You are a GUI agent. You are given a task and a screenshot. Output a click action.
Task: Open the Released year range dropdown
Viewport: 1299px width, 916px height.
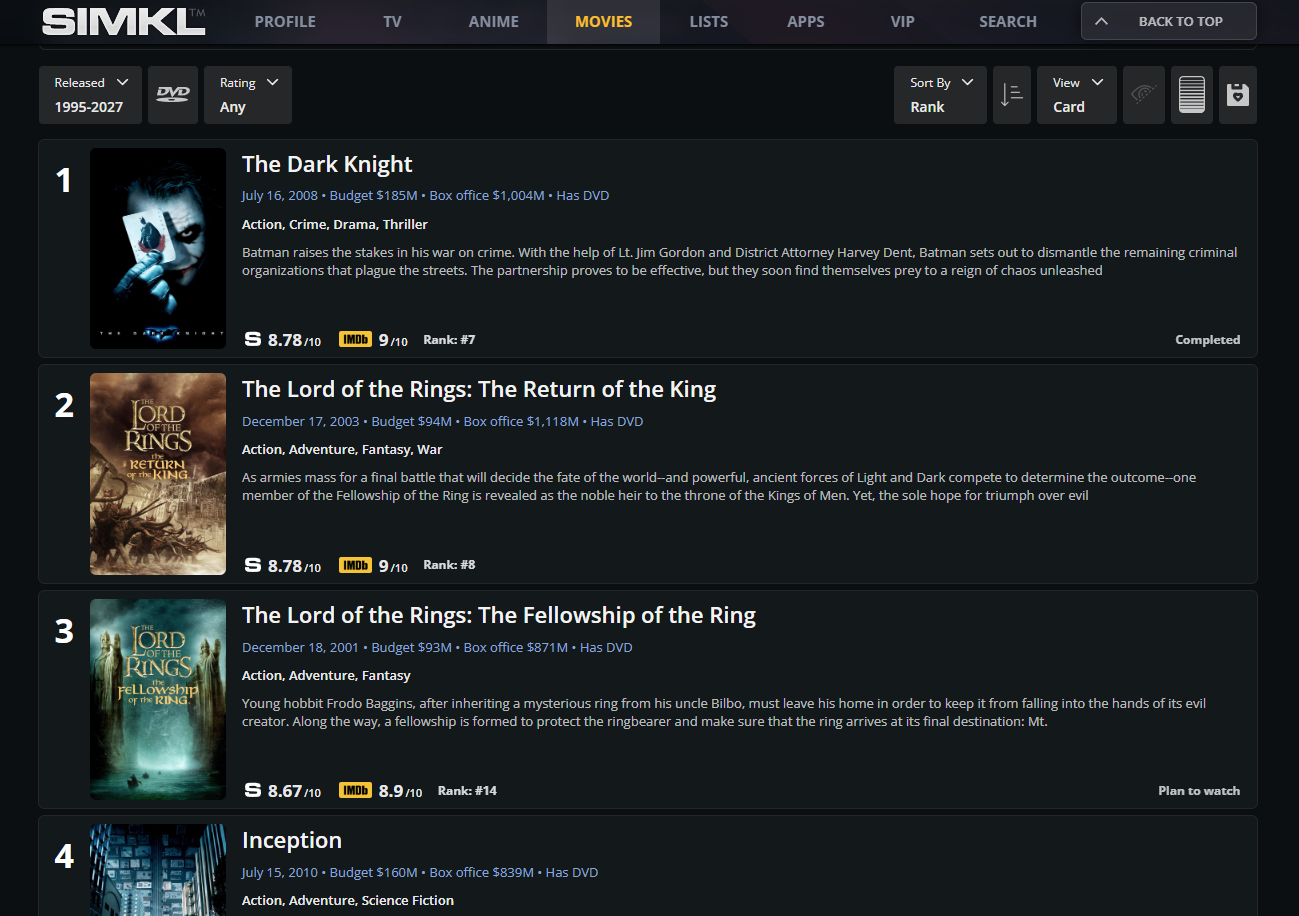coord(92,95)
